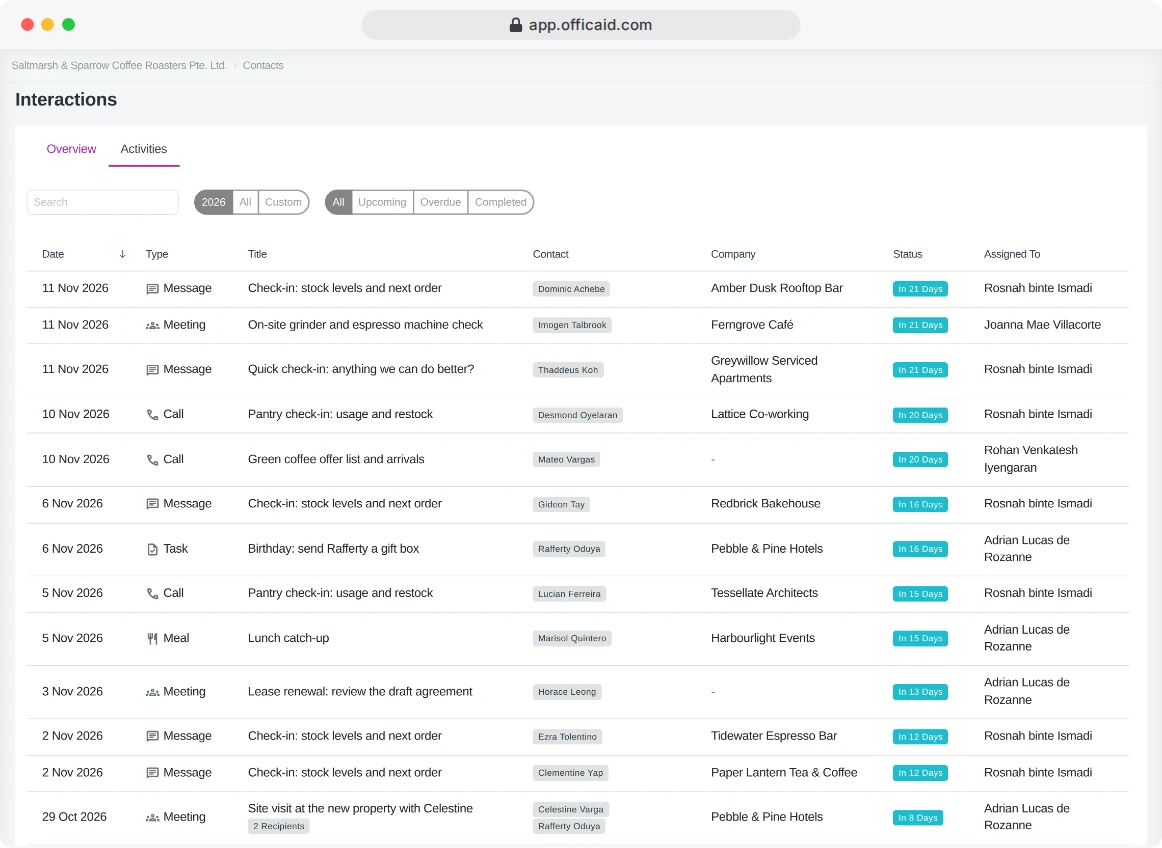Open the Imogen Talbrook contact tag
Viewport: 1162px width, 848px height.
572,325
